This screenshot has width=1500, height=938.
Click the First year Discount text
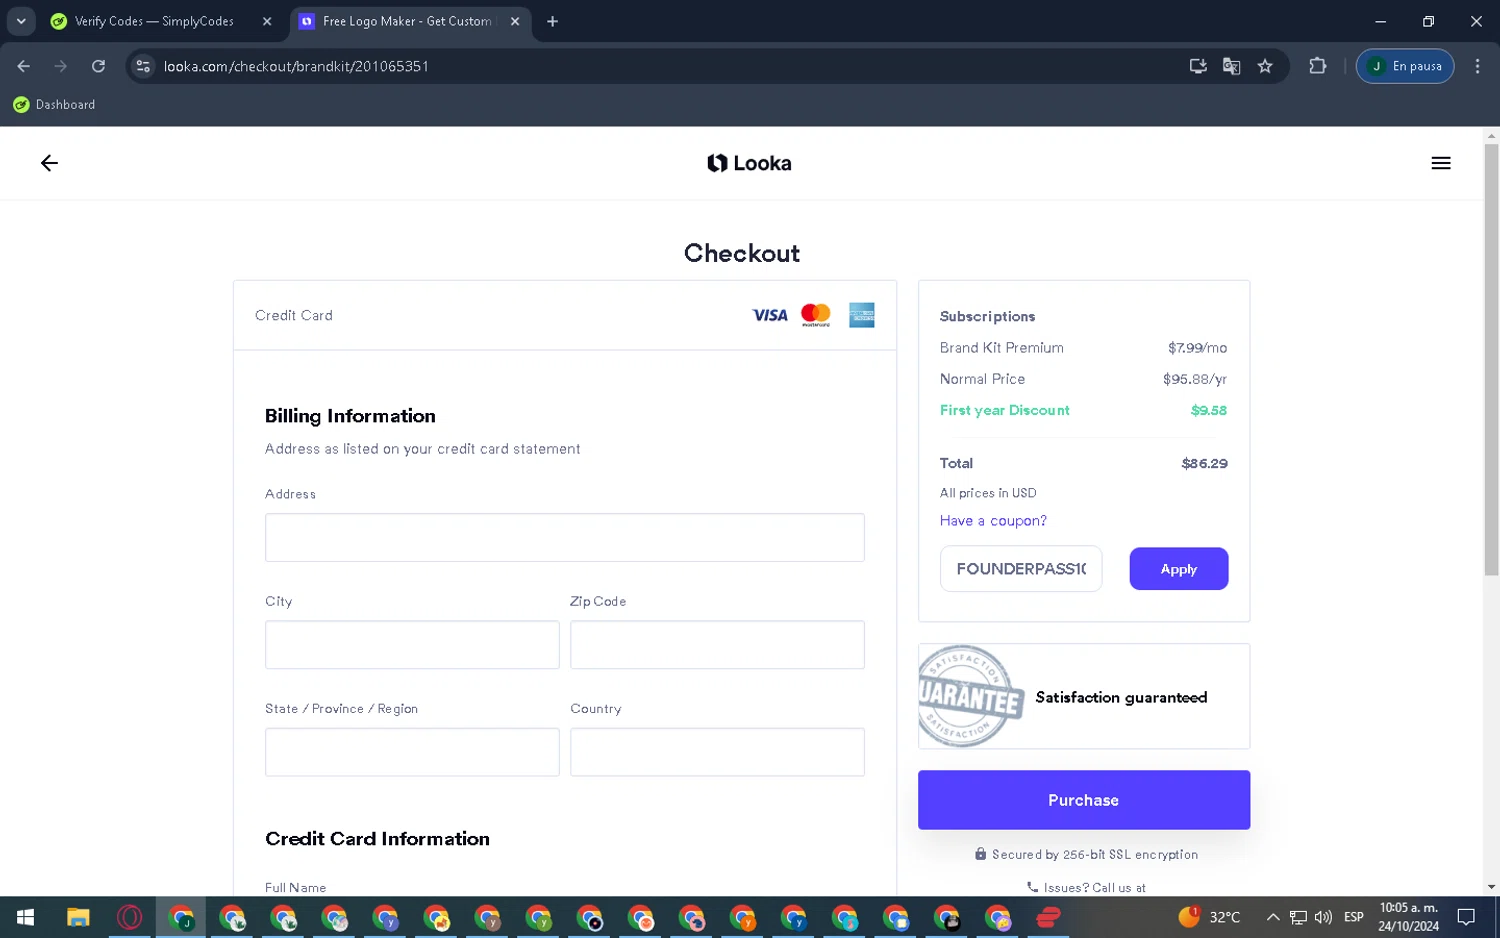1004,410
